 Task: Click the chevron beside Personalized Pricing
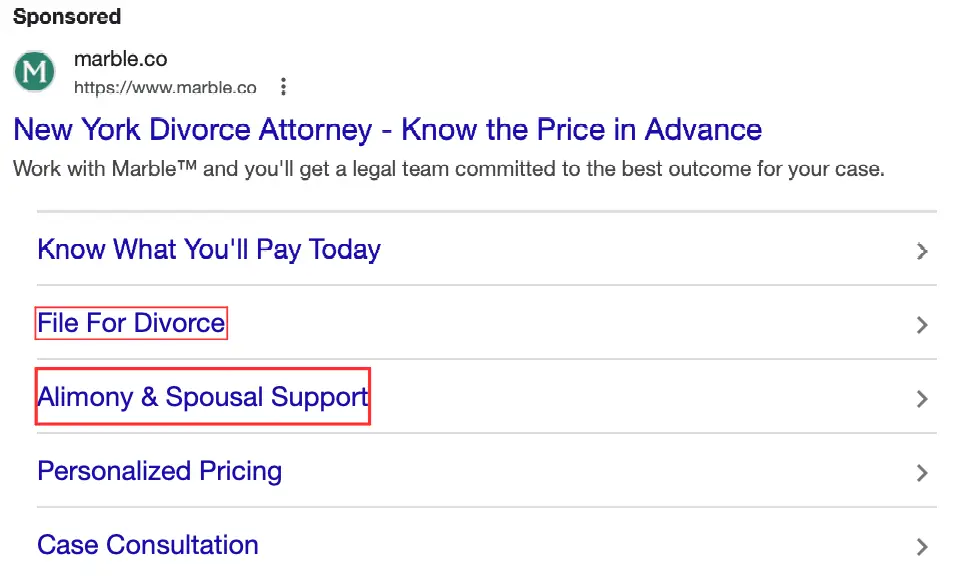pyautogui.click(x=921, y=473)
